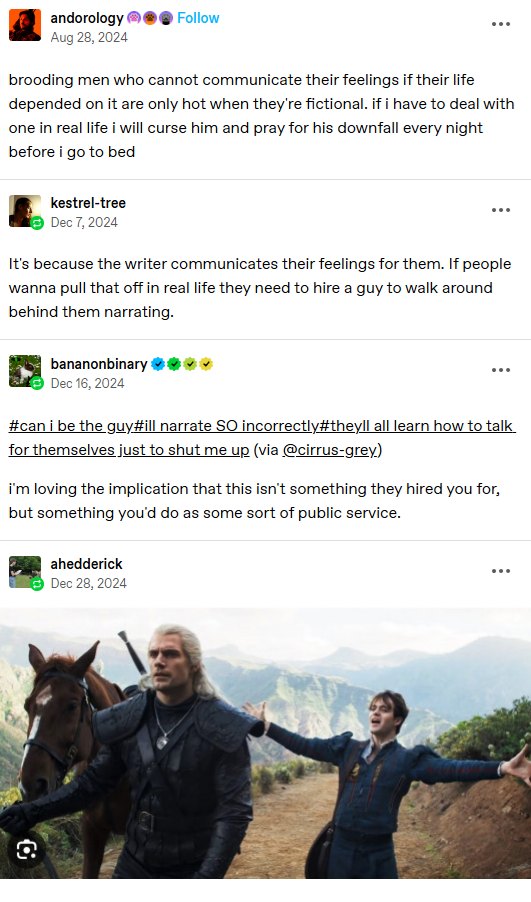Open the Dec 28, 2024 timestamp link
This screenshot has width=531, height=902.
[89, 583]
